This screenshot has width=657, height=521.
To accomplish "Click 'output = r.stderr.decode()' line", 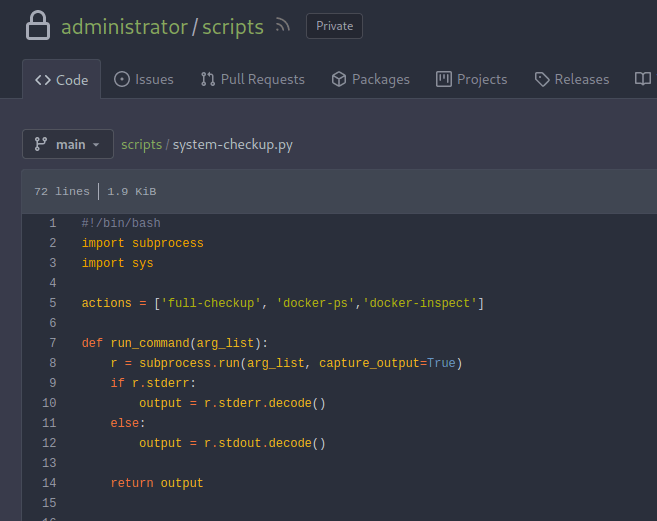I will [232, 403].
